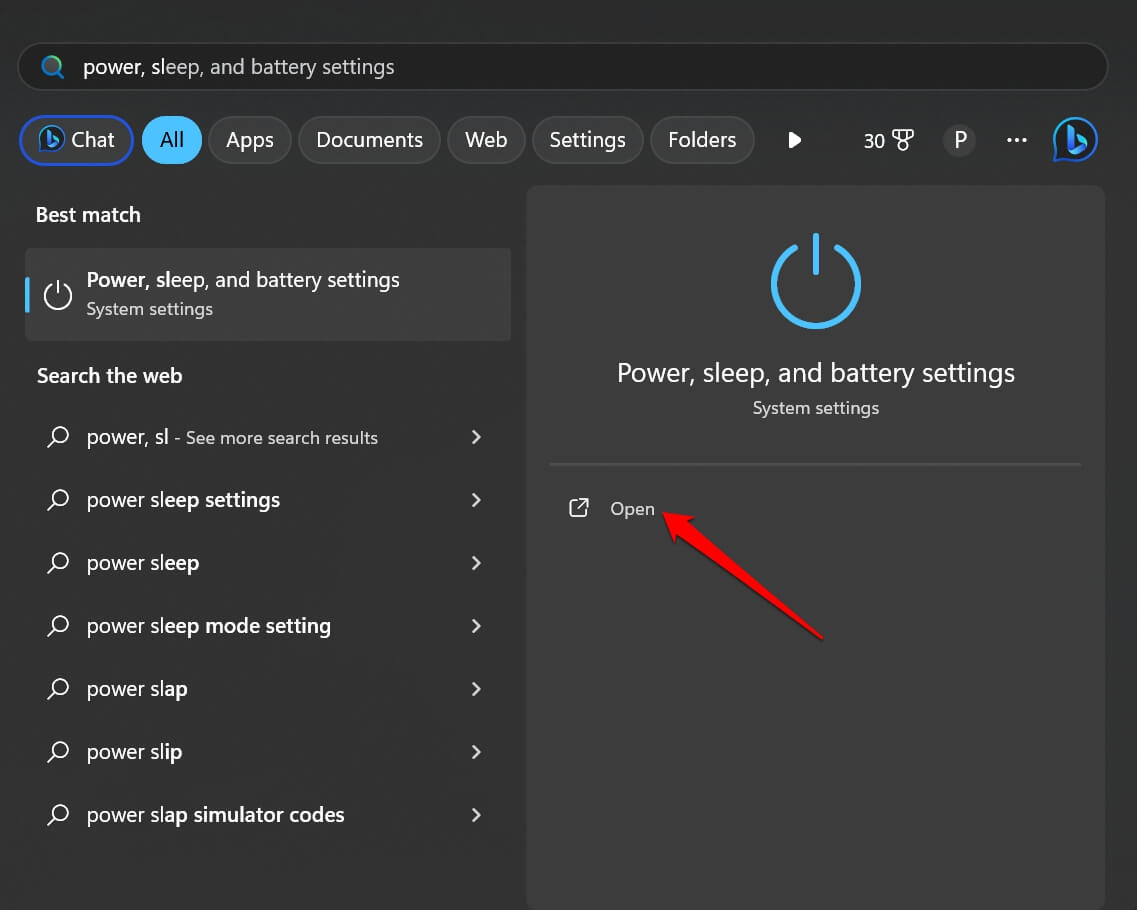
Task: Click the large blue power icon in preview
Action: pos(816,281)
